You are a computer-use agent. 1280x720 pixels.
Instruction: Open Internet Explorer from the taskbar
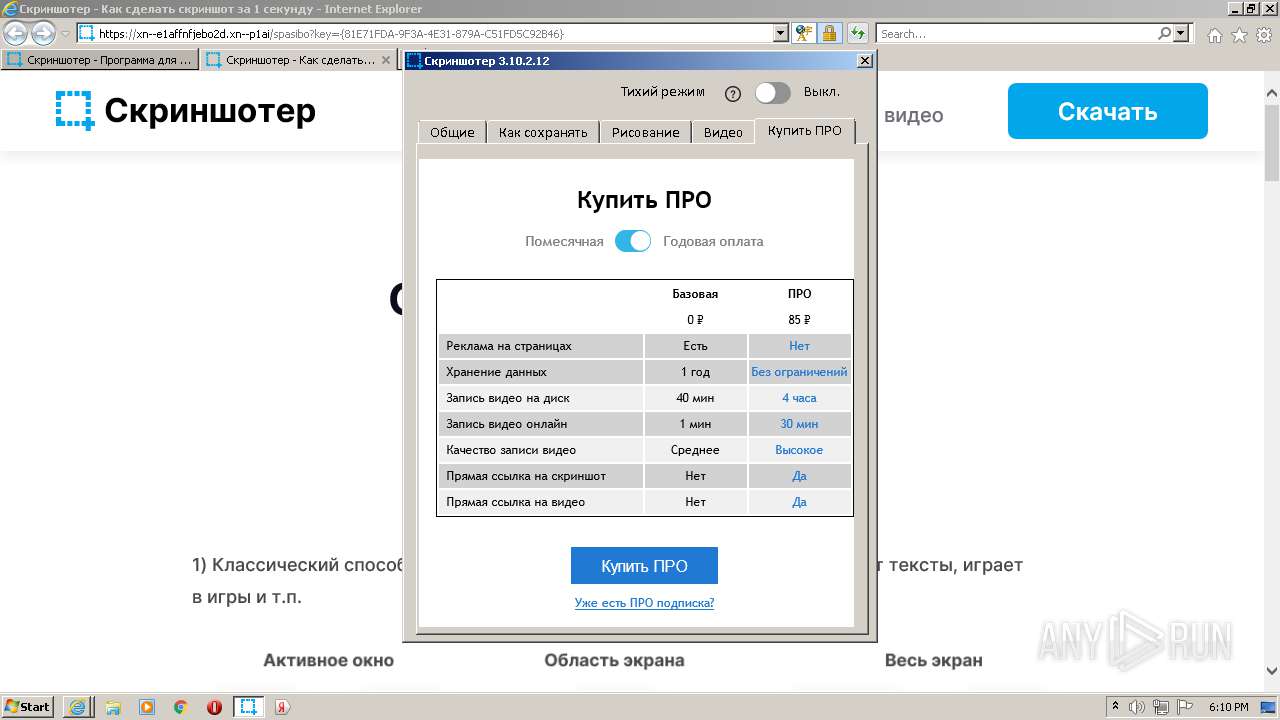click(x=78, y=706)
